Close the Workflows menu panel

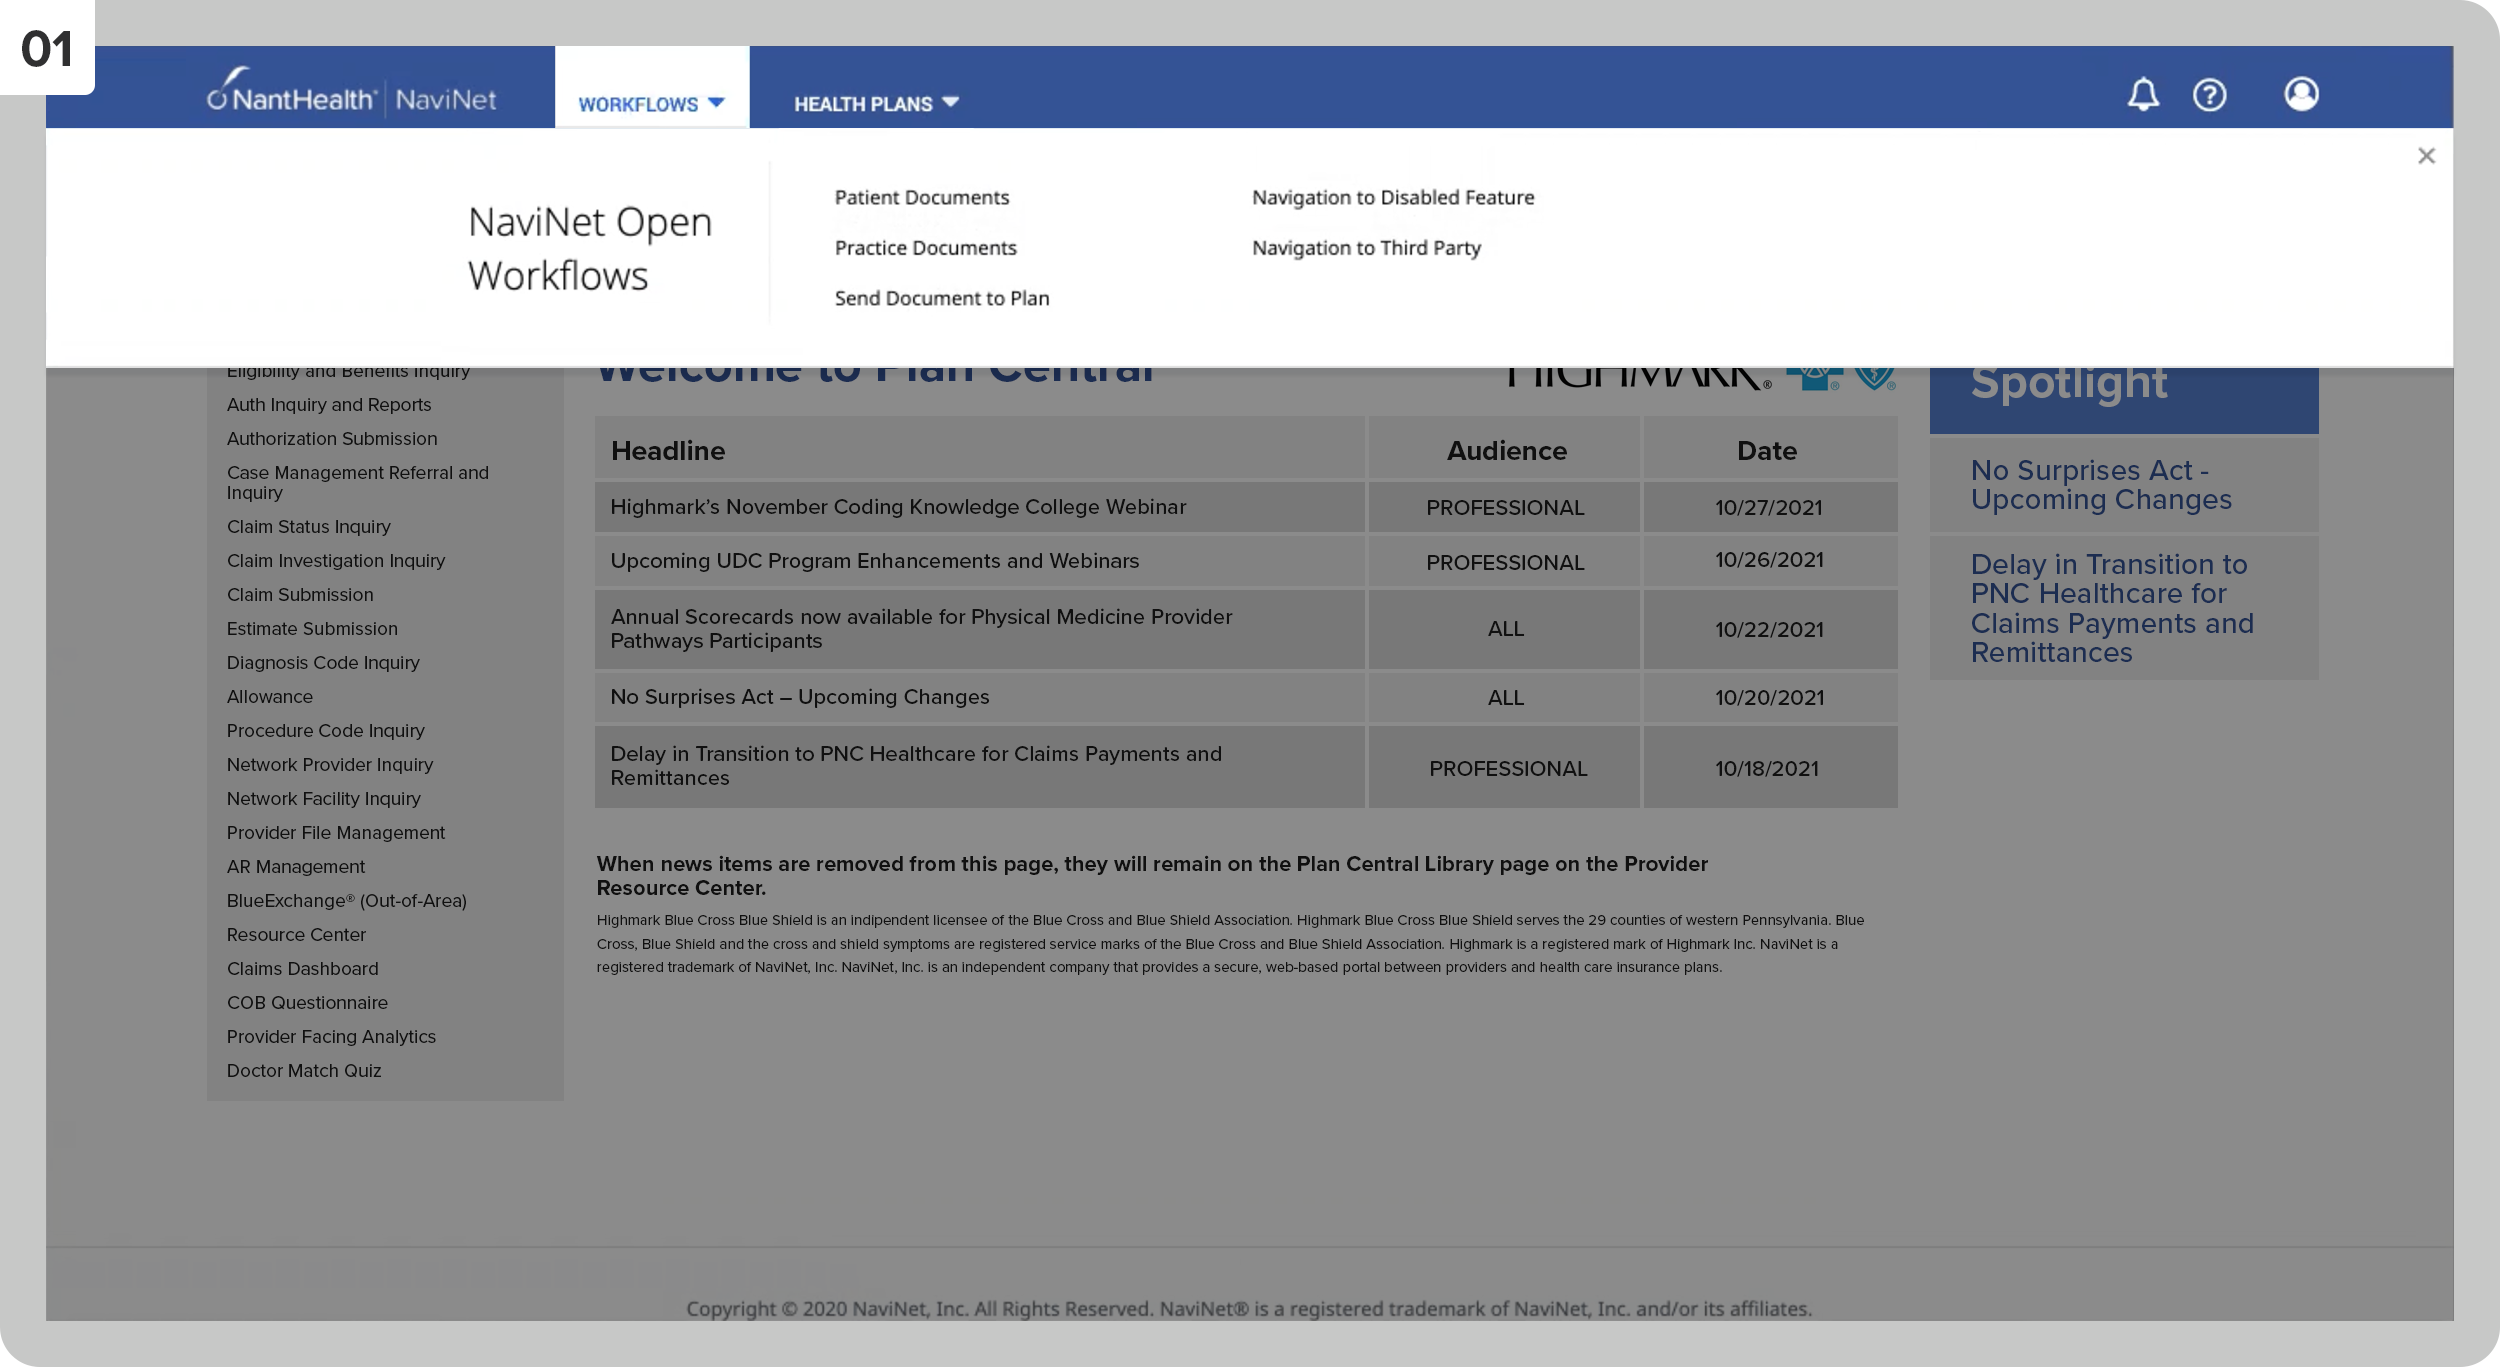2426,156
